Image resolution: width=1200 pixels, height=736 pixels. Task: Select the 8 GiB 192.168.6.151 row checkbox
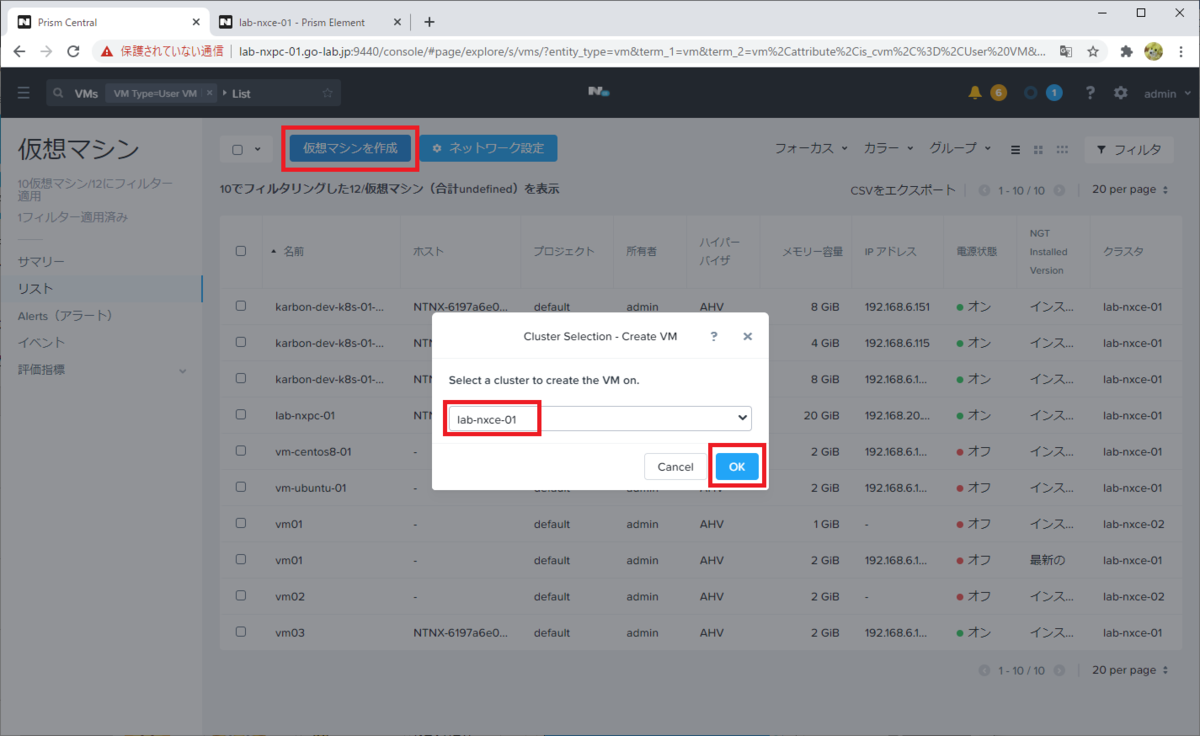click(x=241, y=306)
